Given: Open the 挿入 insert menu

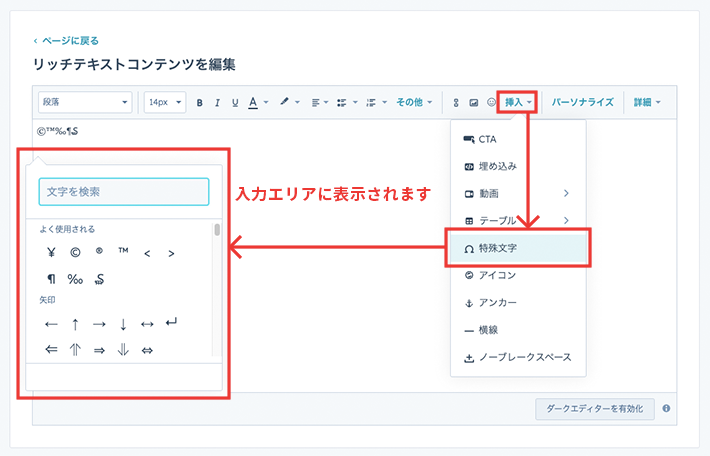Looking at the screenshot, I should 517,102.
